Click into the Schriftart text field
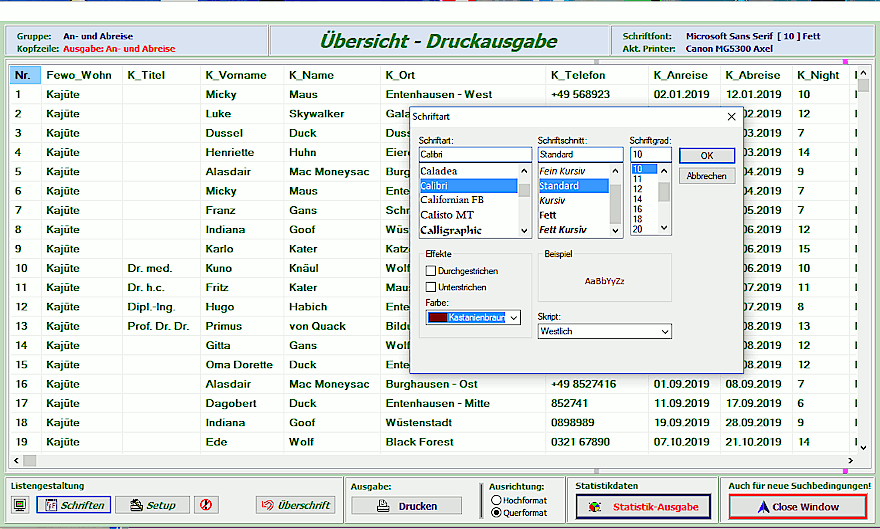880x529 pixels. [x=475, y=155]
